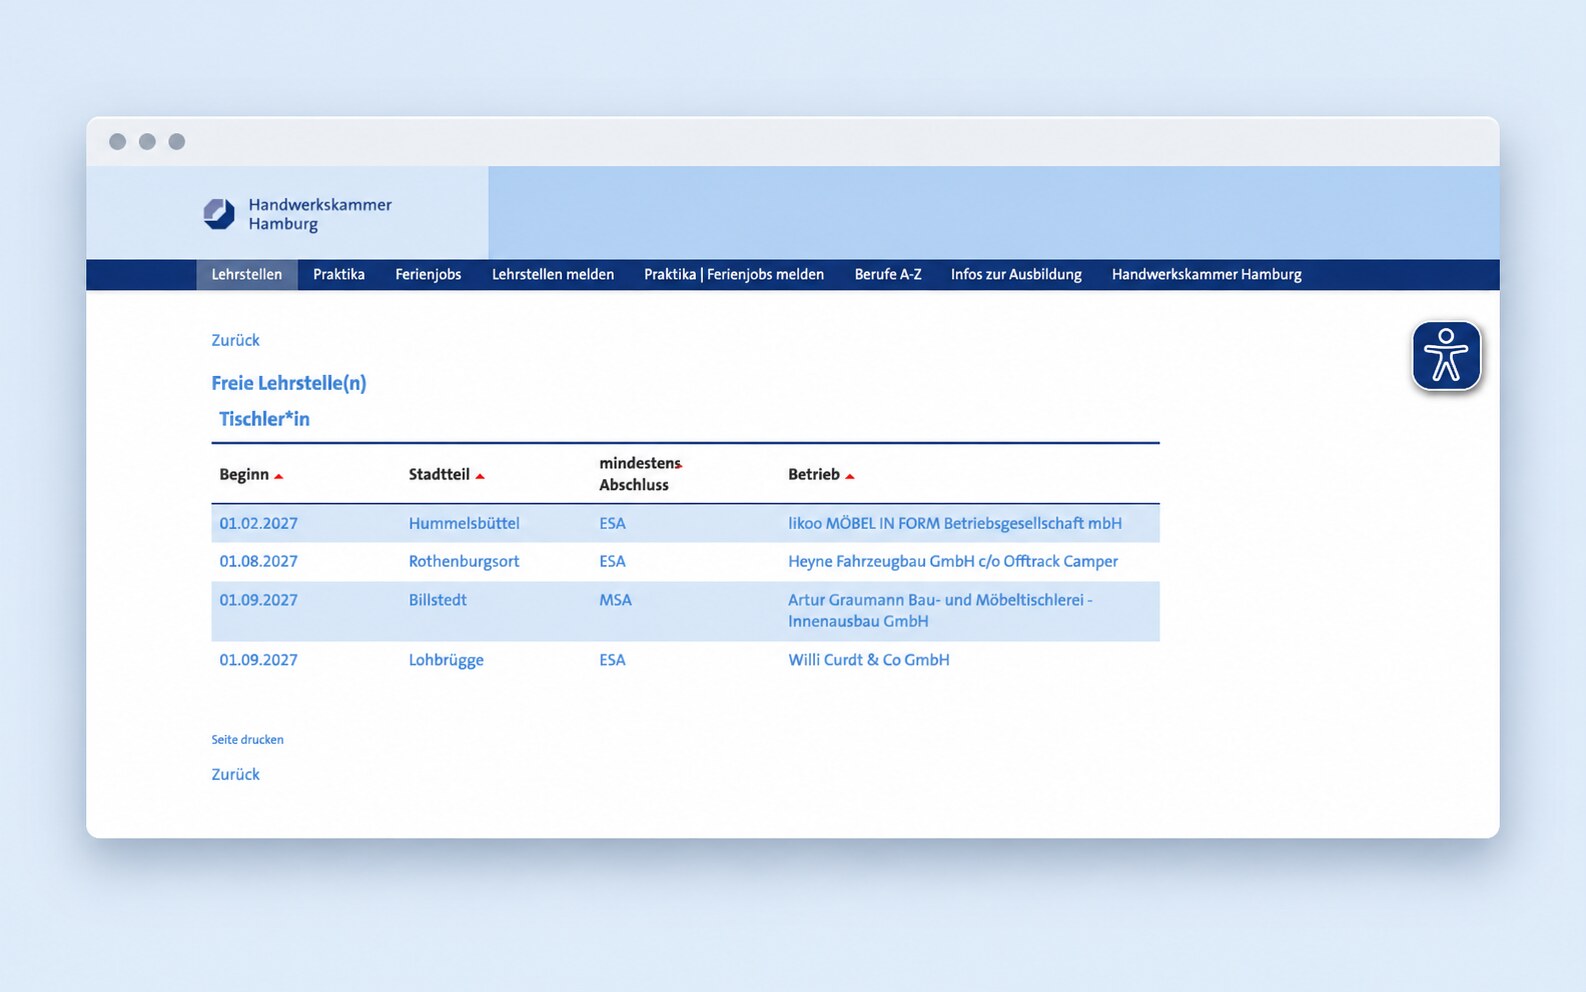Image resolution: width=1586 pixels, height=992 pixels.
Task: Open Handwerkskammer Hamburg navigation item
Action: pos(1207,274)
